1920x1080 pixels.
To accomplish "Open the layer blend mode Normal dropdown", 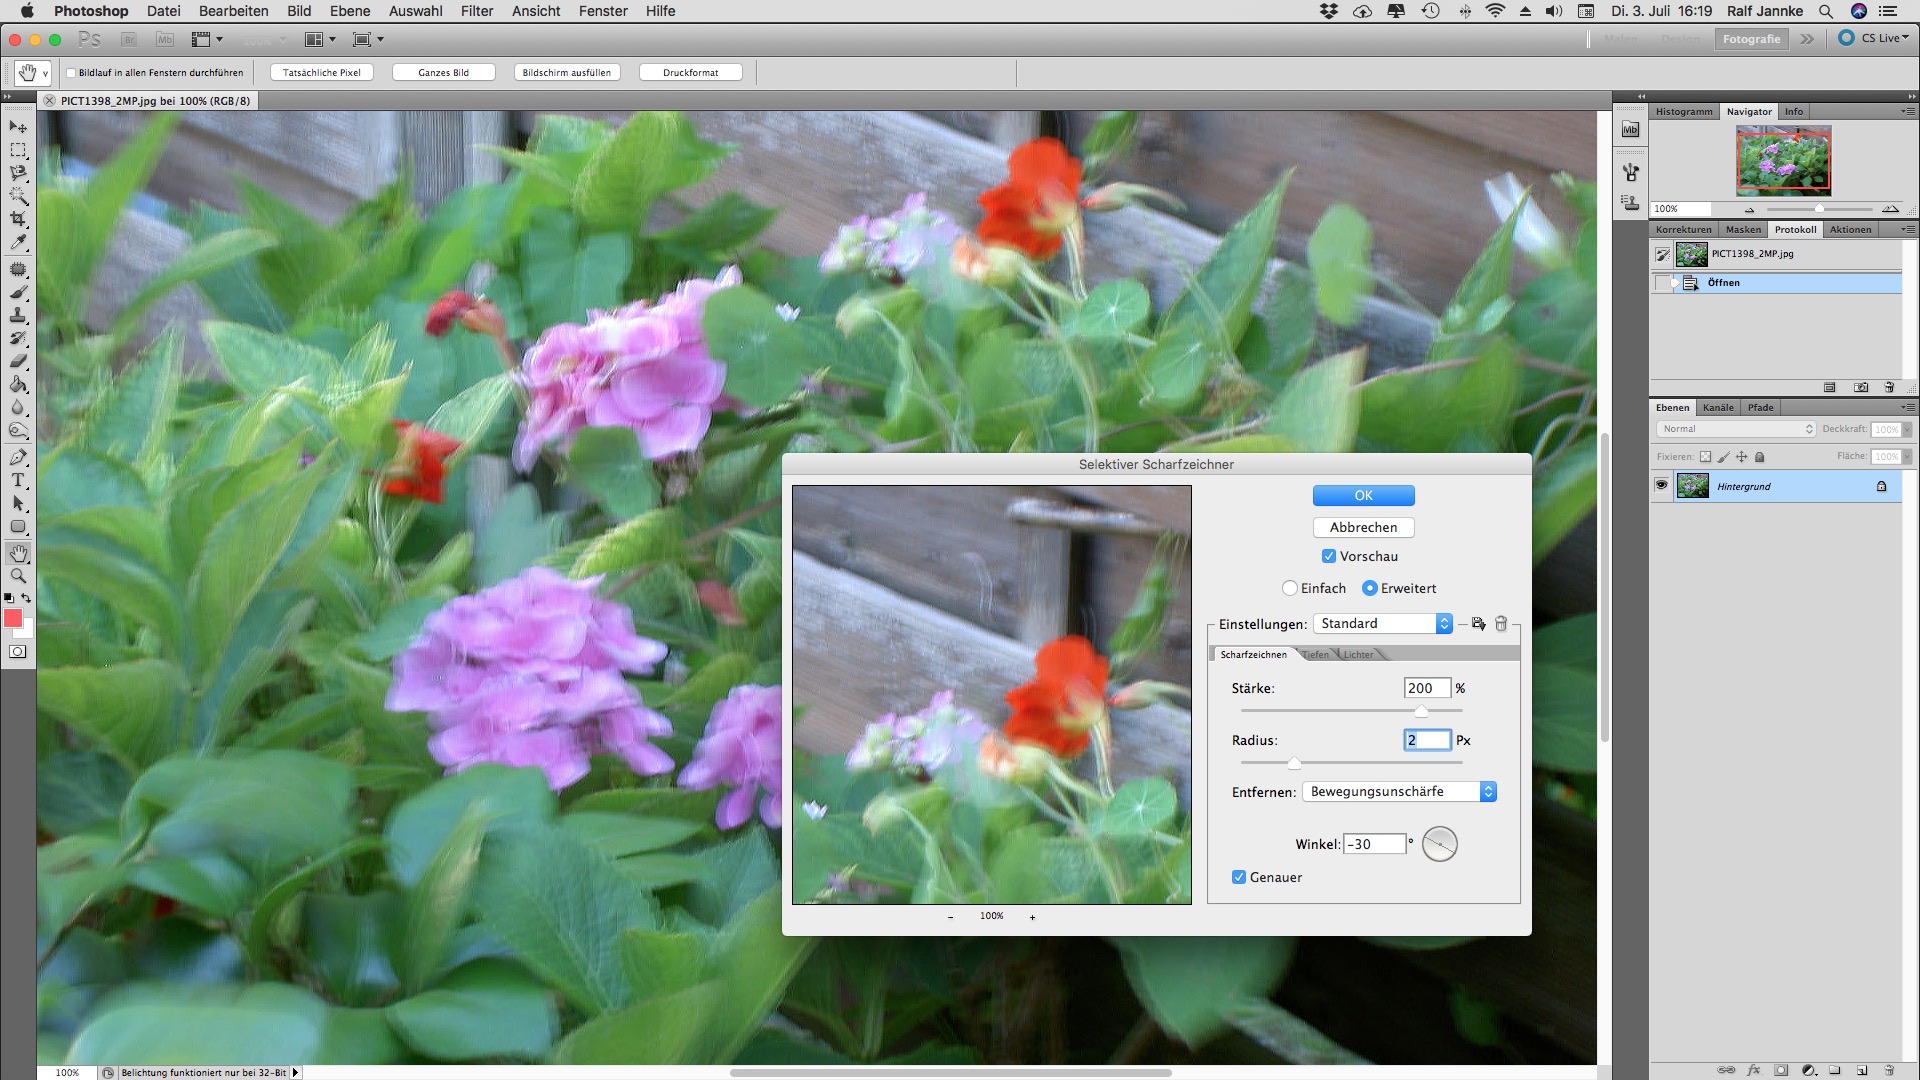I will pyautogui.click(x=1736, y=429).
